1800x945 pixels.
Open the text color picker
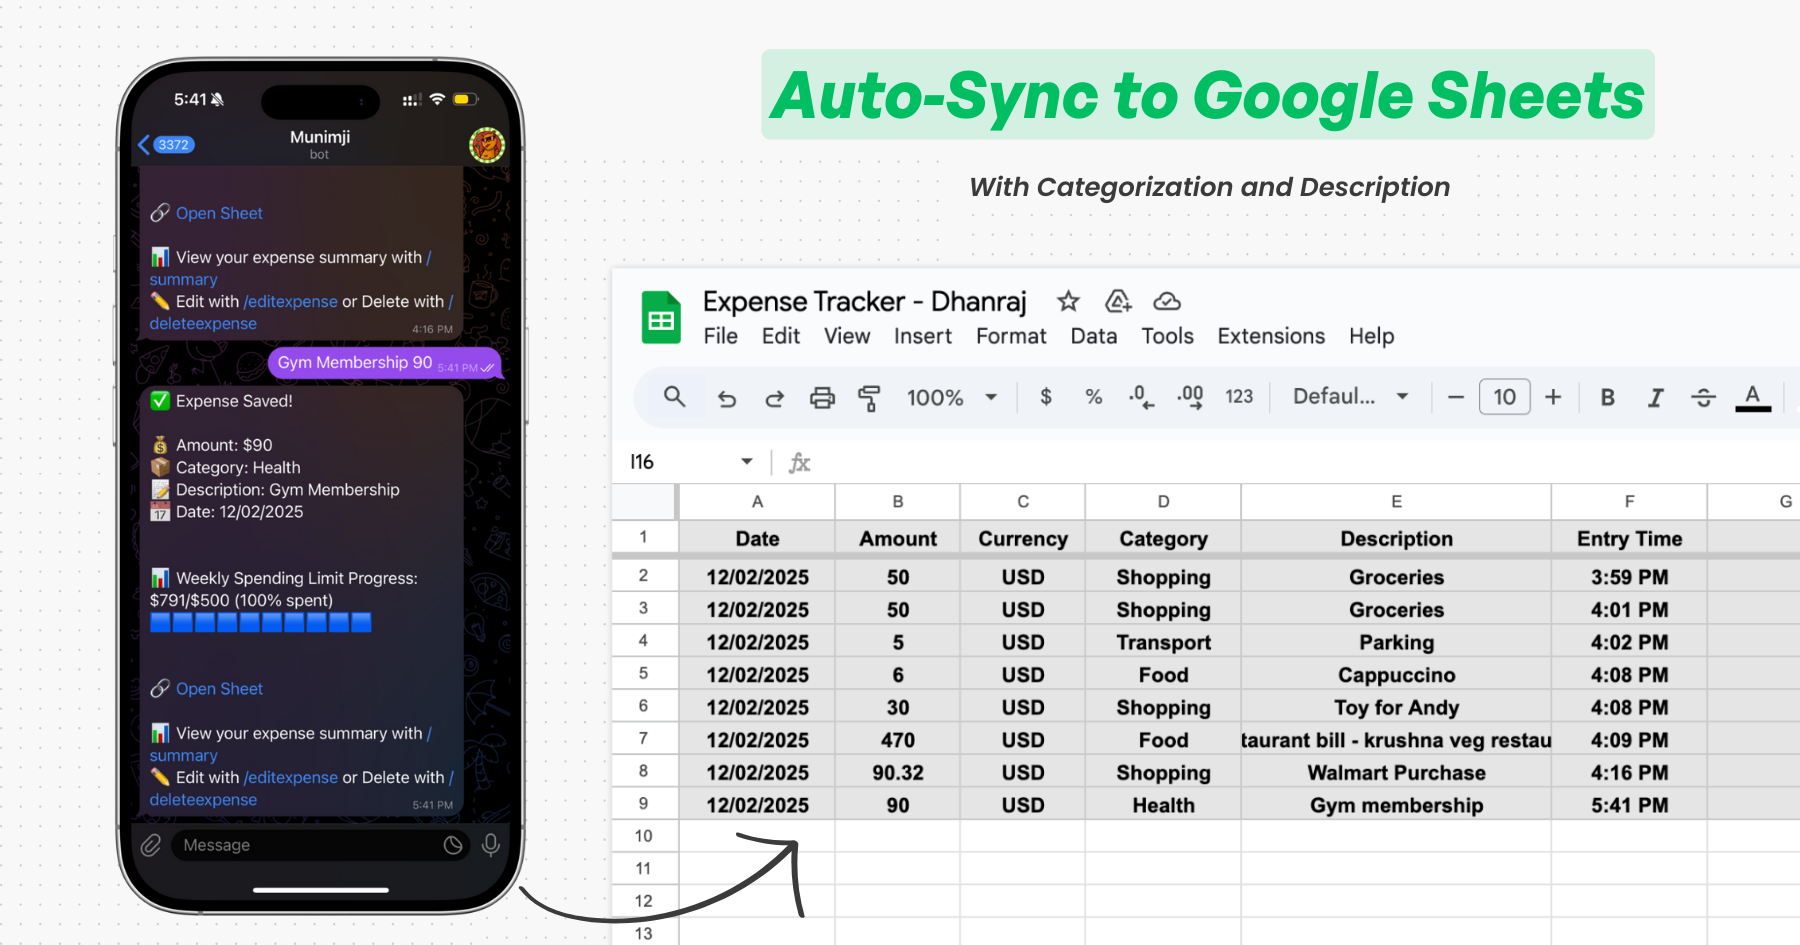pyautogui.click(x=1752, y=397)
